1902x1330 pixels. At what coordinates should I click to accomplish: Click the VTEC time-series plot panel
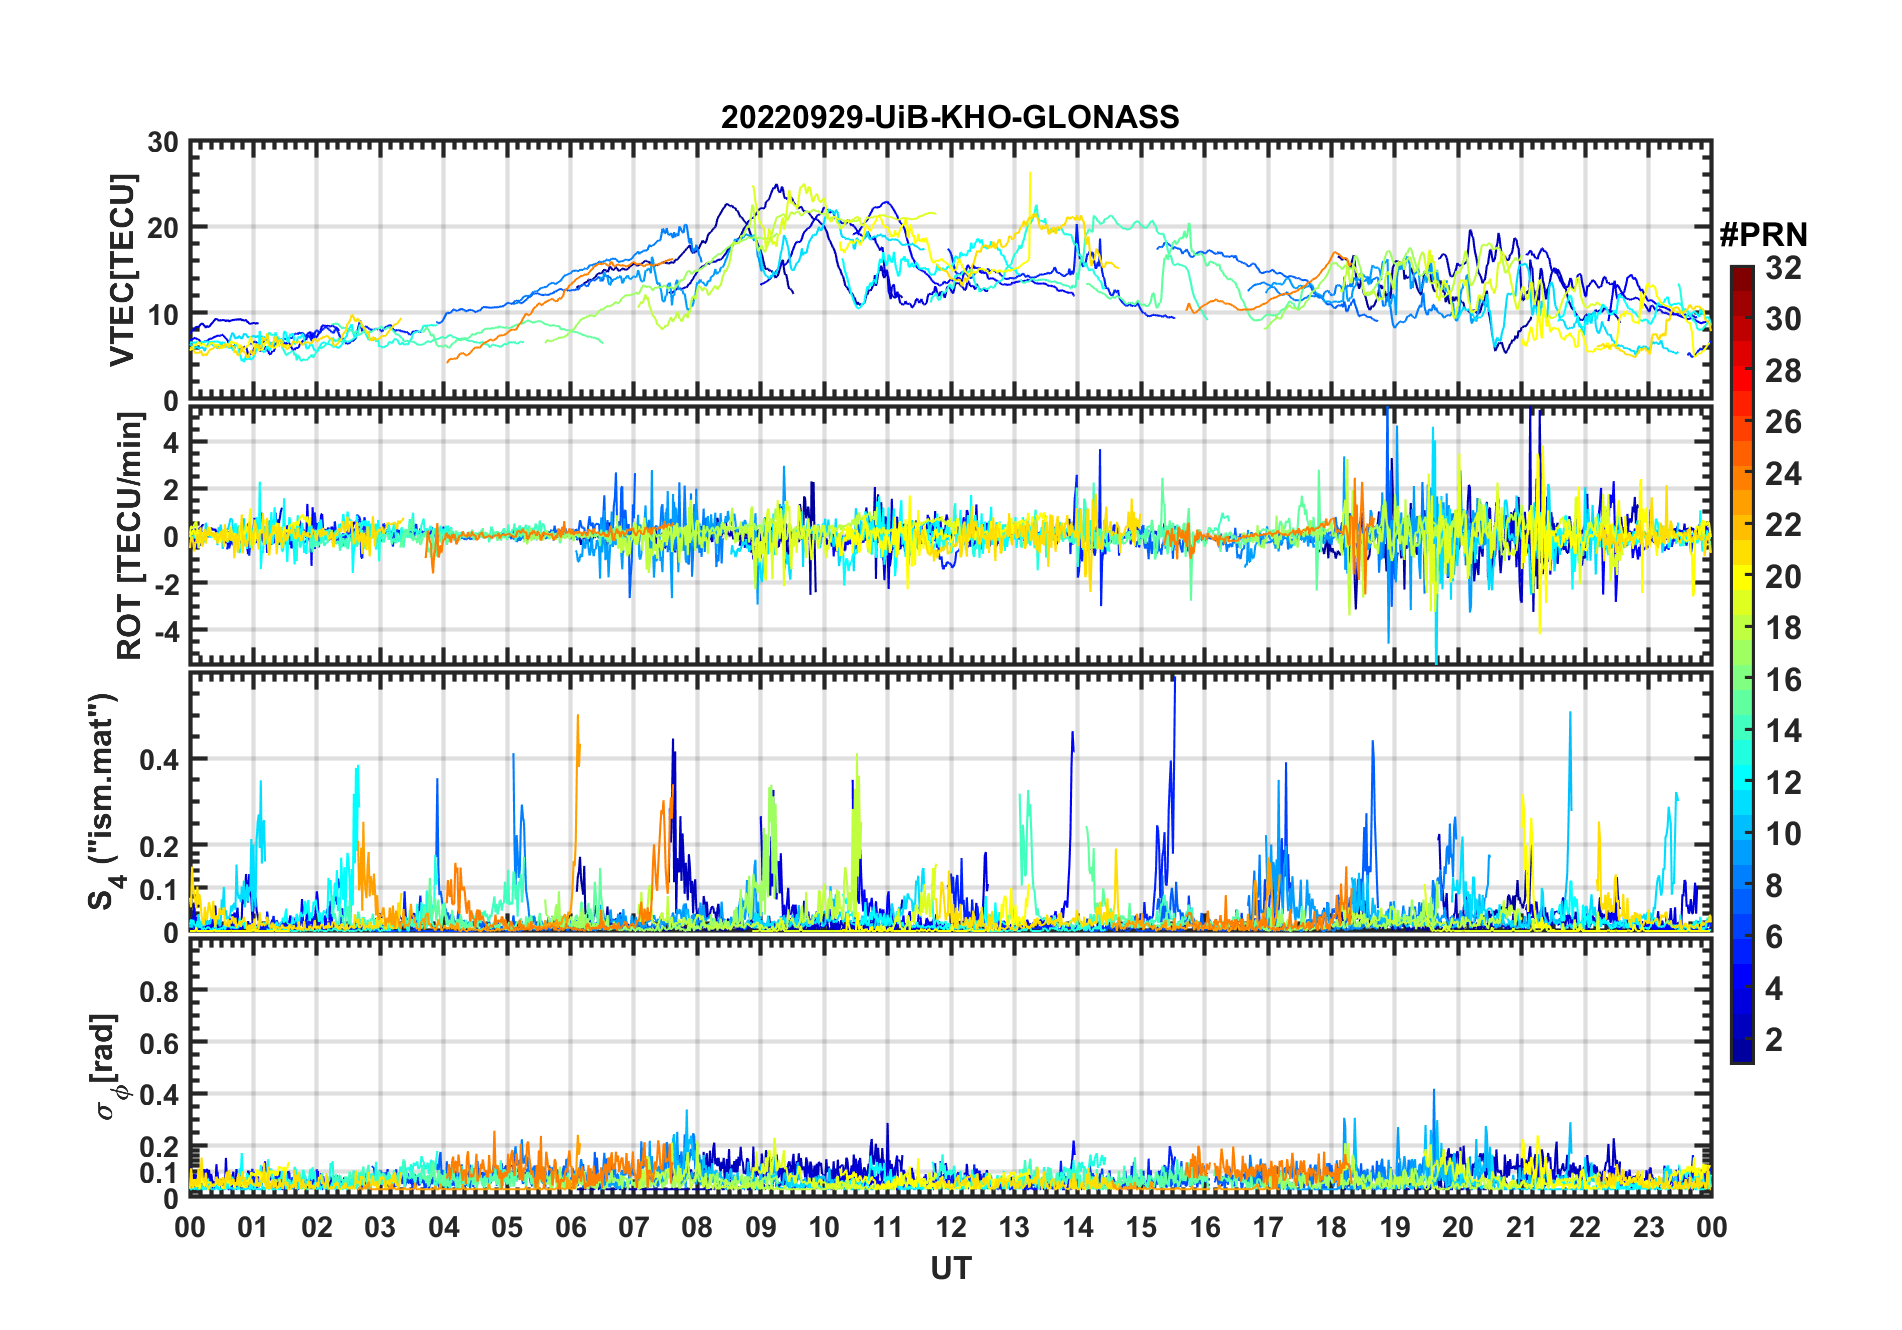click(x=951, y=271)
